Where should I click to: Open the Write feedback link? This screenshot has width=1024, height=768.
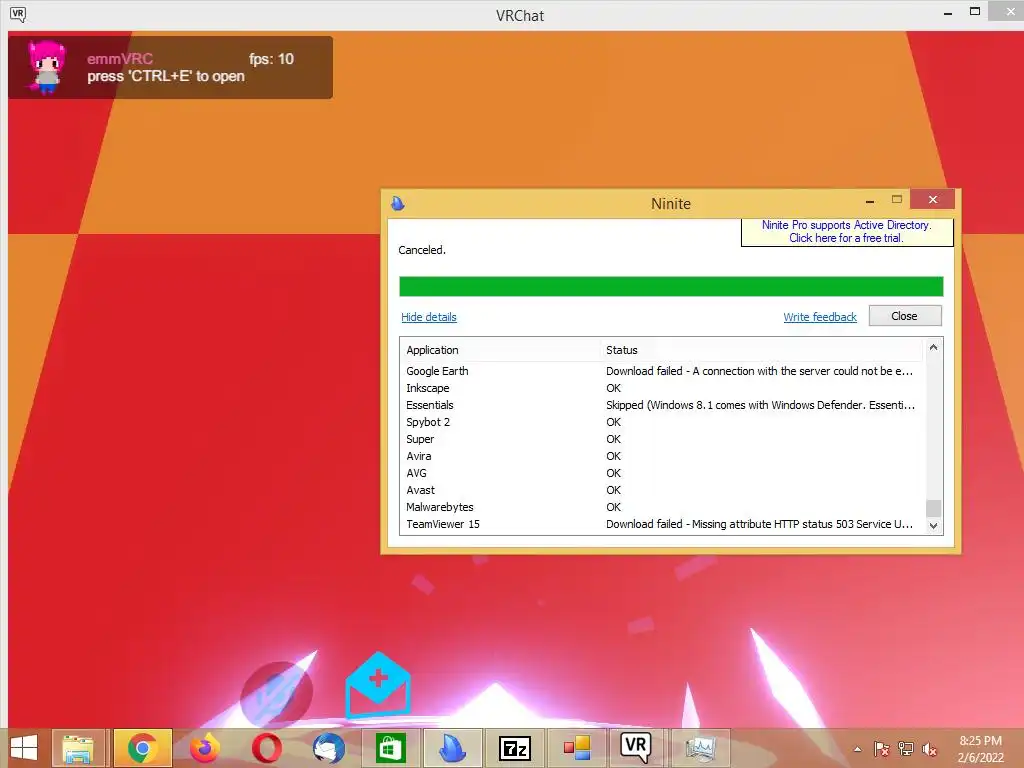(x=820, y=317)
